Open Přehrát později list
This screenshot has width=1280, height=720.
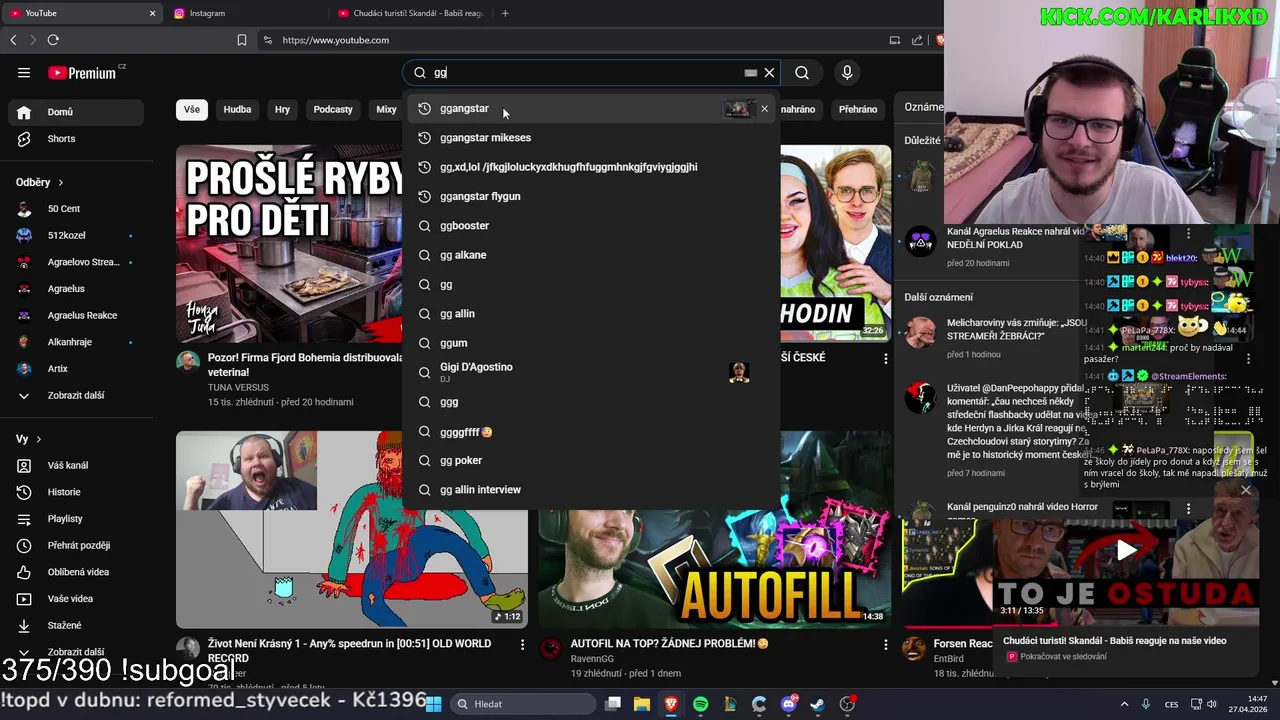(77, 546)
